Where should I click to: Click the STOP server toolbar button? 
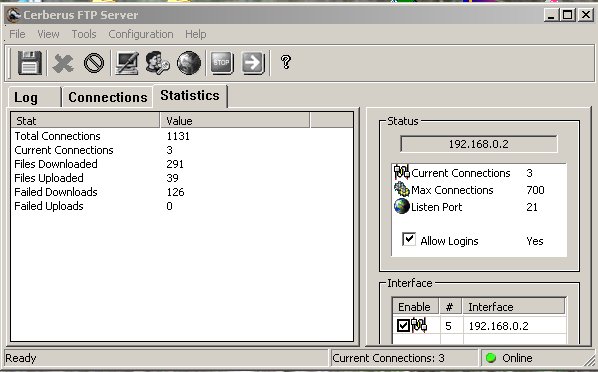pos(222,63)
